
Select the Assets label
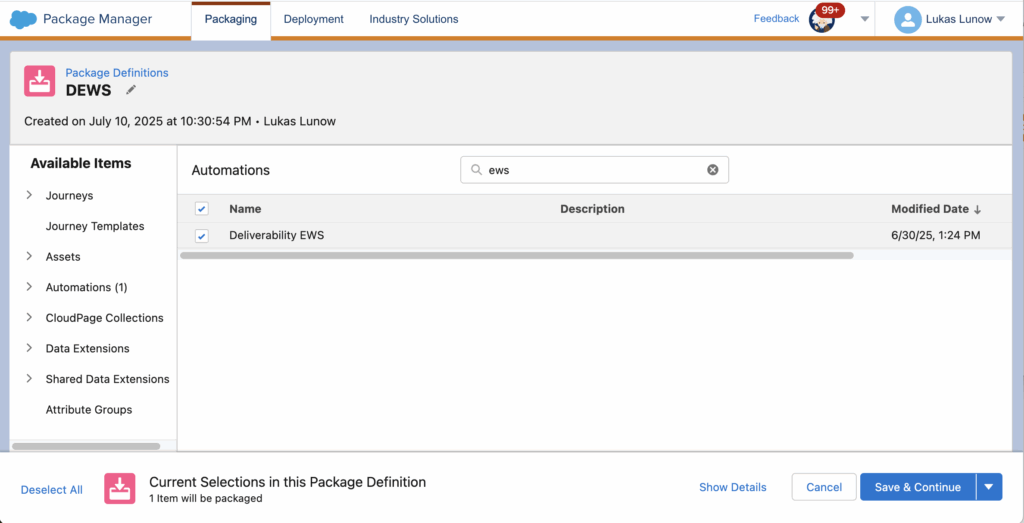tap(63, 257)
